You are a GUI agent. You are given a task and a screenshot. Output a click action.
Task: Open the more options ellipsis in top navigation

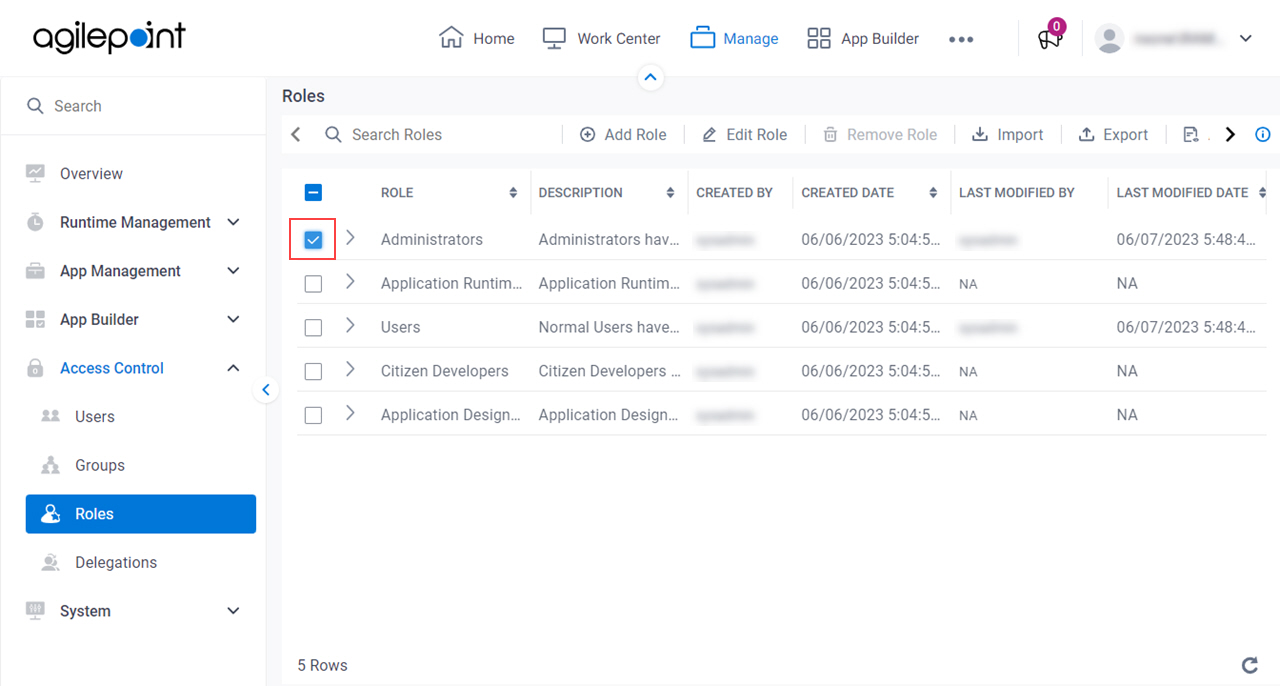[961, 39]
